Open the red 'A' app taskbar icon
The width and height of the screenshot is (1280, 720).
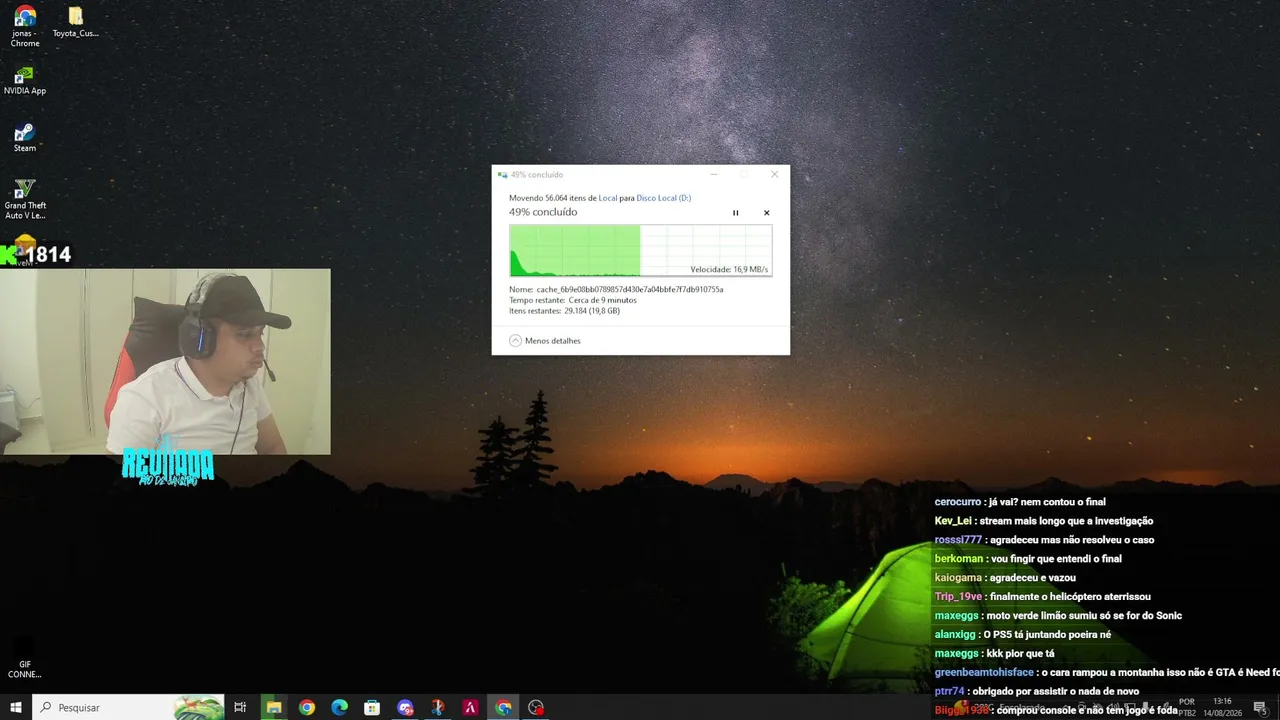470,707
